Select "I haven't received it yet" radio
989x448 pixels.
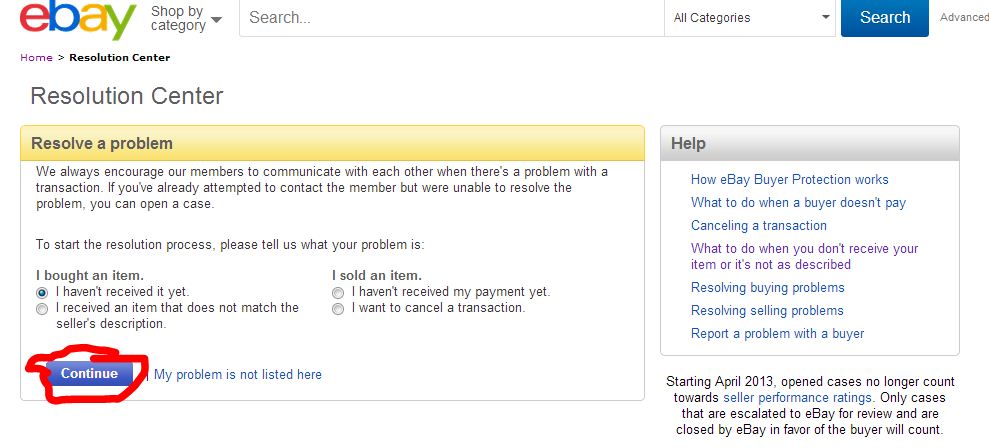42,292
